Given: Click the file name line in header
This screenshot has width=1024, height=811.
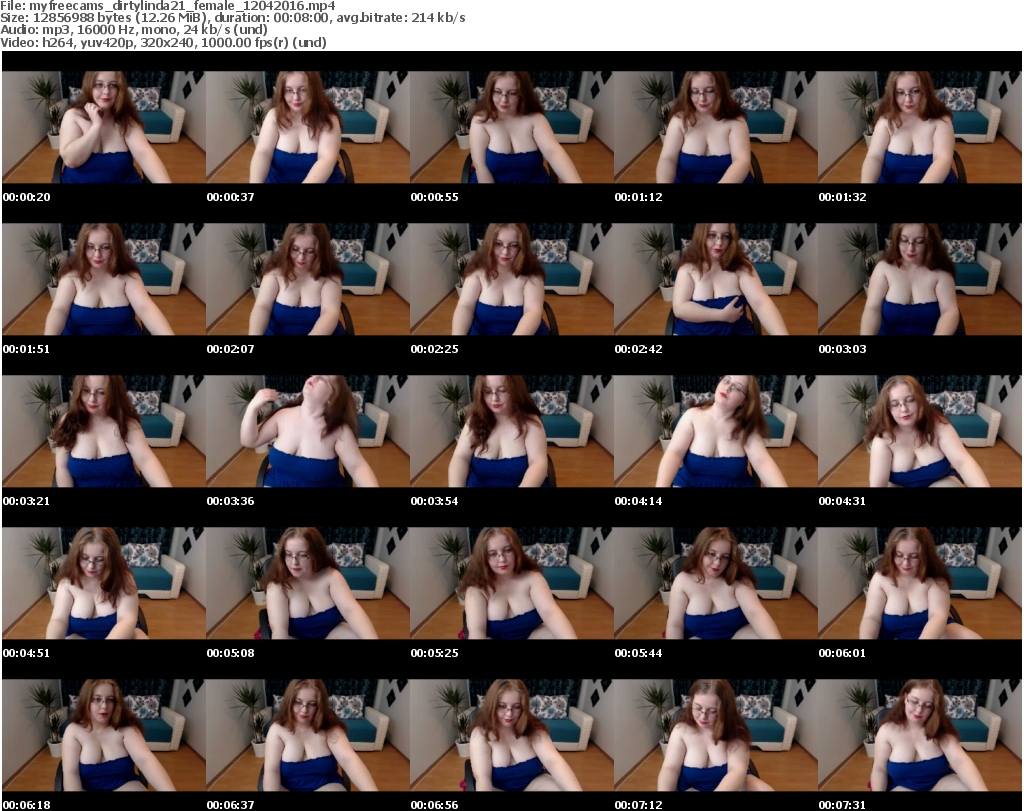Looking at the screenshot, I should (x=167, y=6).
